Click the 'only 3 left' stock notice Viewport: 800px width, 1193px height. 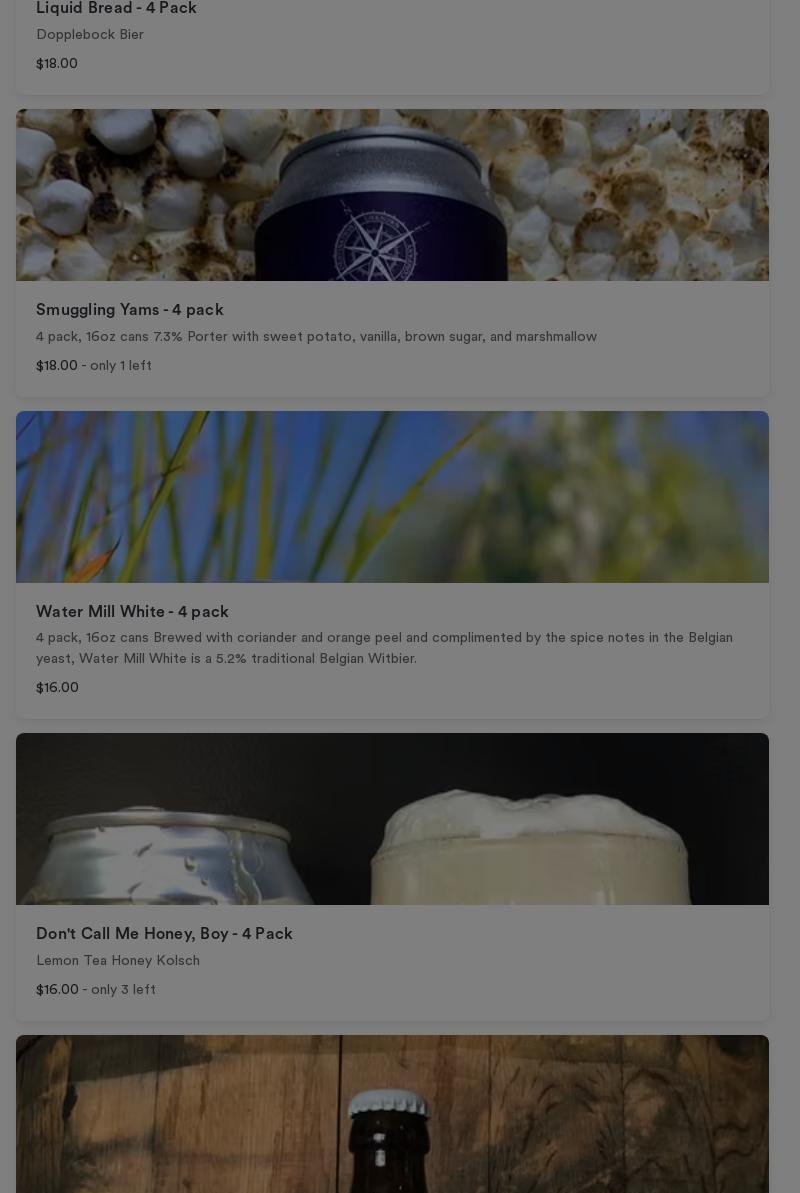pos(123,990)
